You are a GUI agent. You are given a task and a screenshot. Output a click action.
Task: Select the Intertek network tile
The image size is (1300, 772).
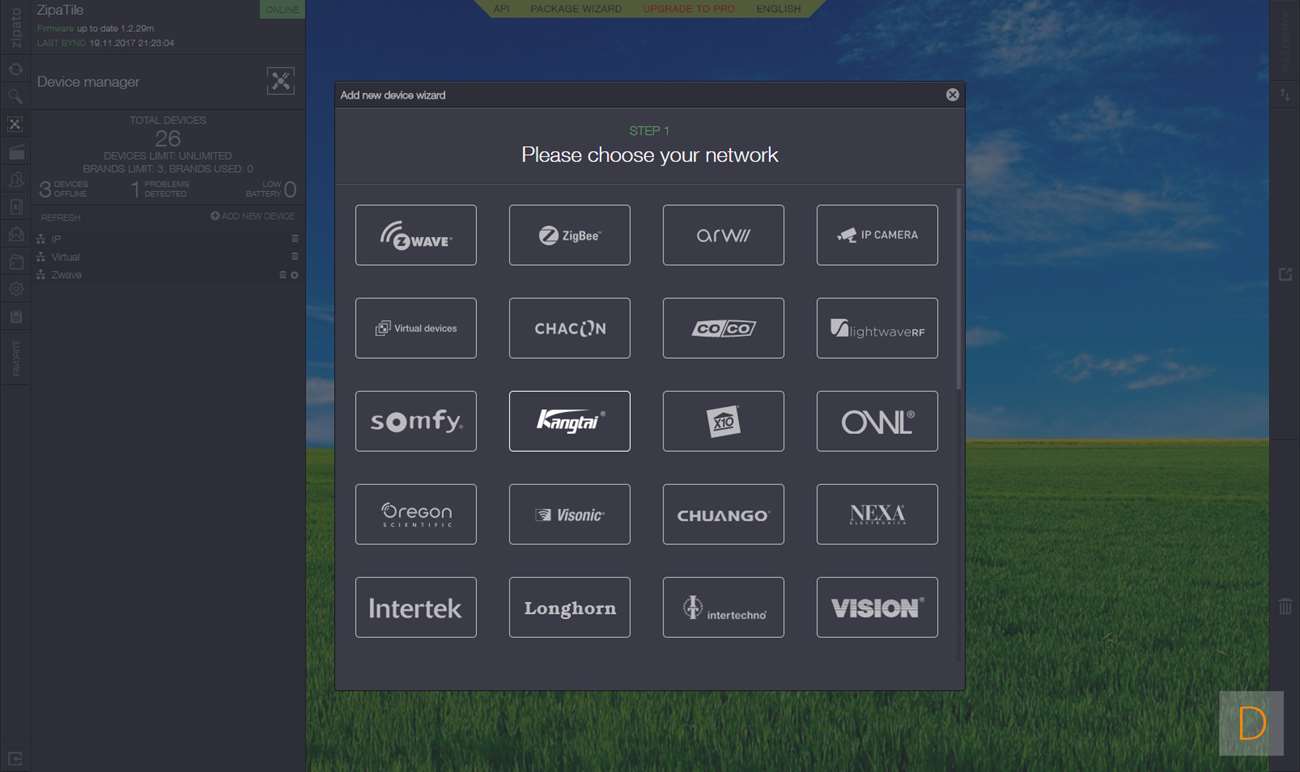point(416,607)
